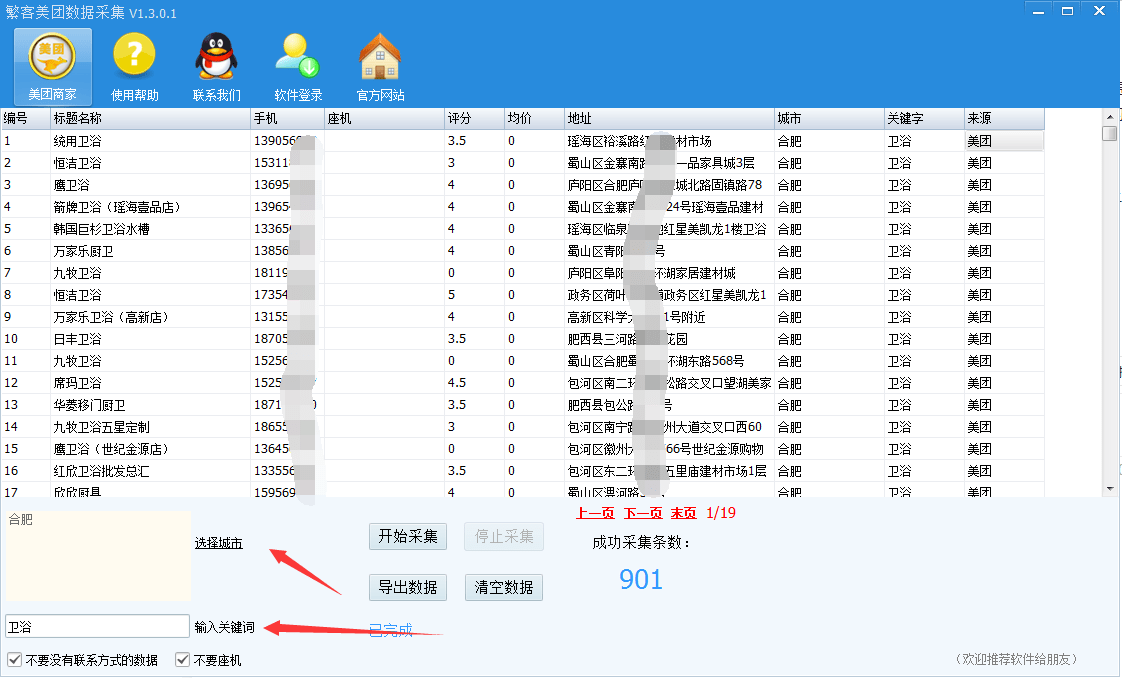Select row 鹰卫浴 numbered 3
Image resolution: width=1122 pixels, height=678 pixels.
coord(522,185)
